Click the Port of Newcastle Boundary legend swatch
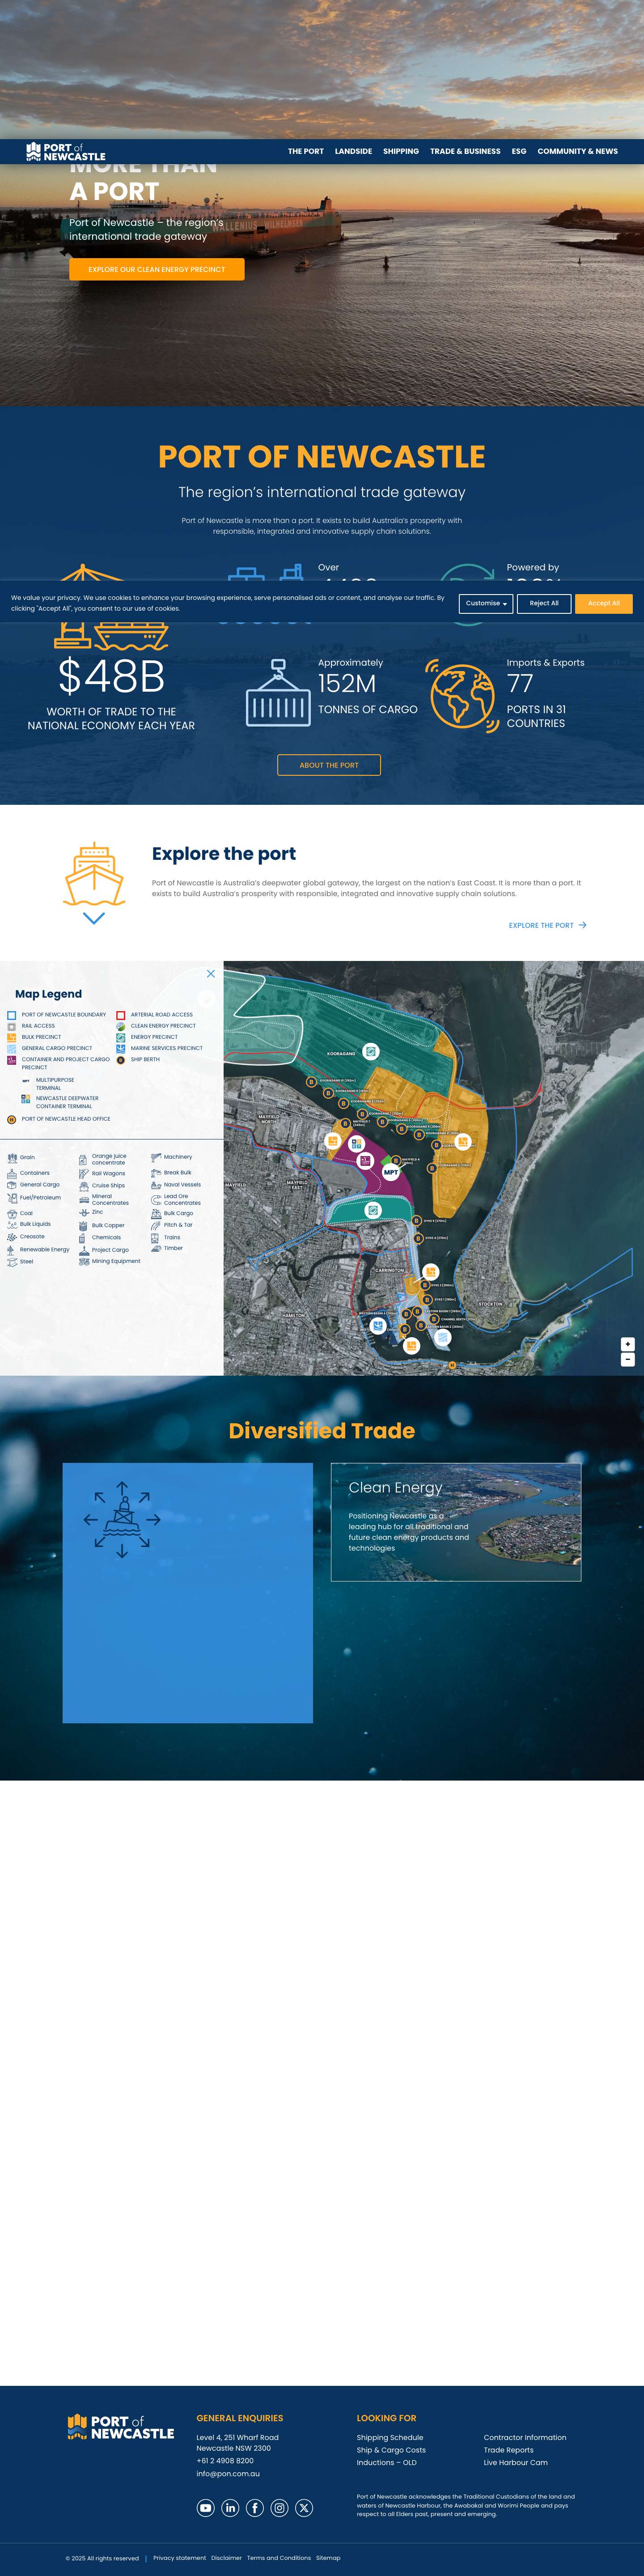 coord(12,1015)
